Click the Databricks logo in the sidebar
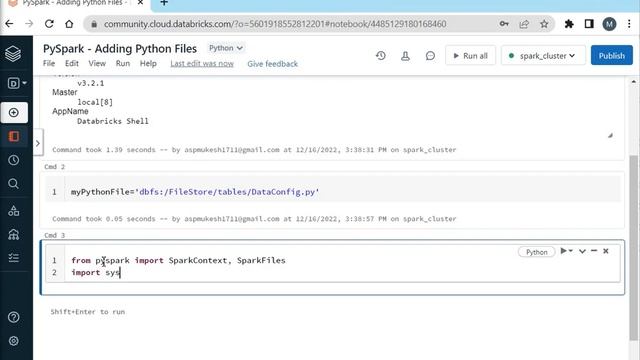The width and height of the screenshot is (640, 360). point(13,54)
